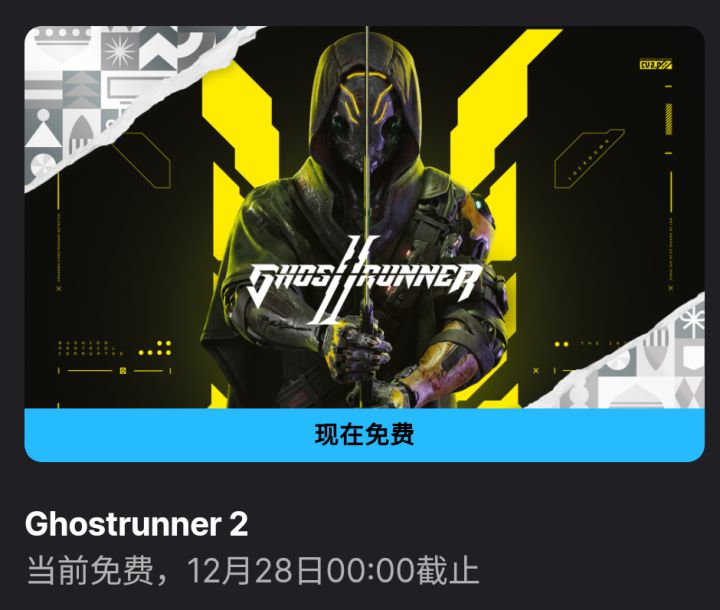Click the empty yellow hexagon outline on left
Viewport: 720px width, 610px height.
click(142, 161)
